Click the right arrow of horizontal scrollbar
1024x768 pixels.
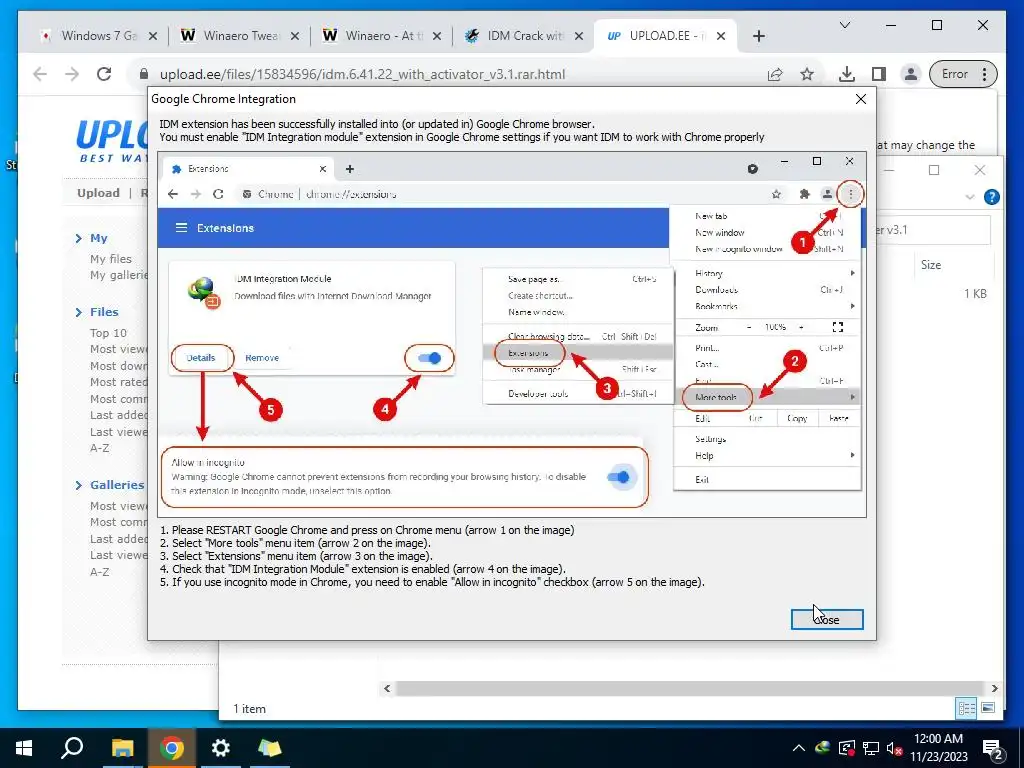point(995,688)
